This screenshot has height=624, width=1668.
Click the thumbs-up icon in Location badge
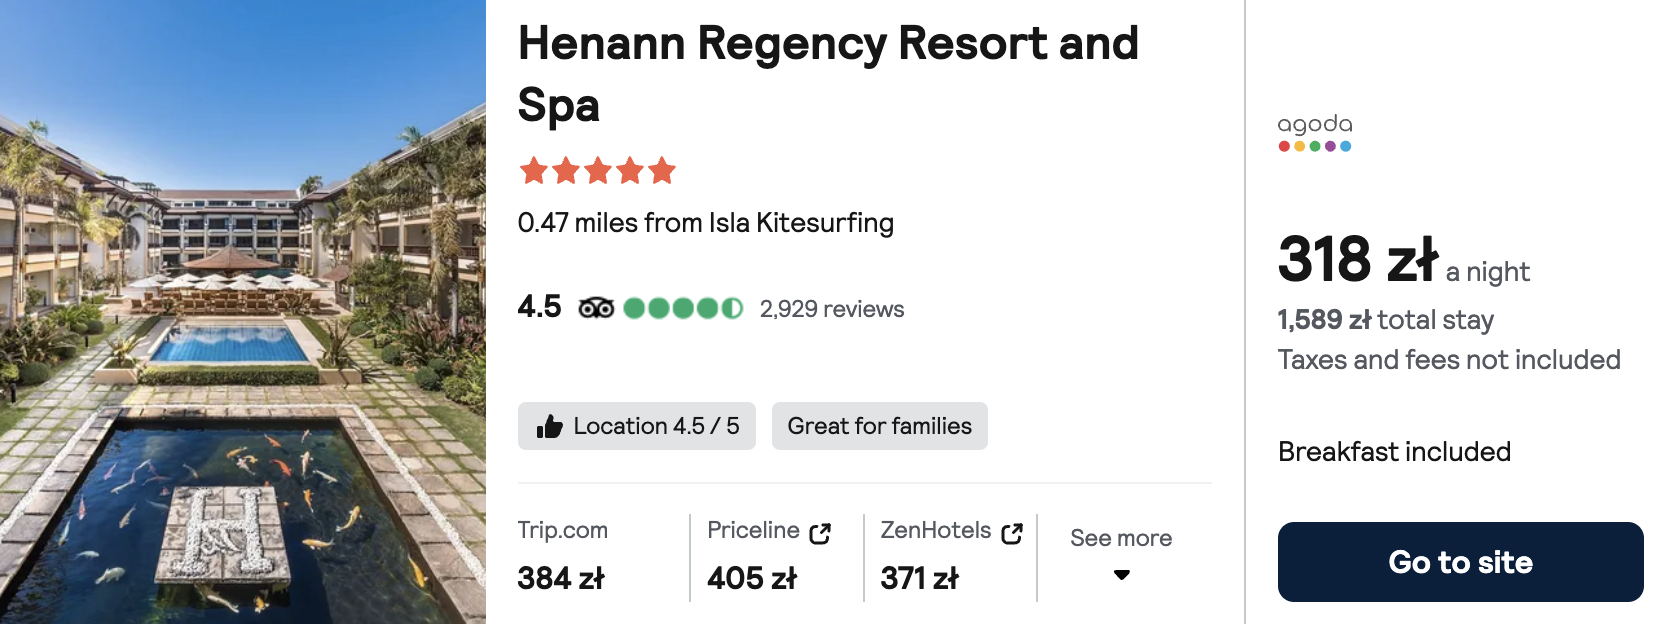coord(549,427)
